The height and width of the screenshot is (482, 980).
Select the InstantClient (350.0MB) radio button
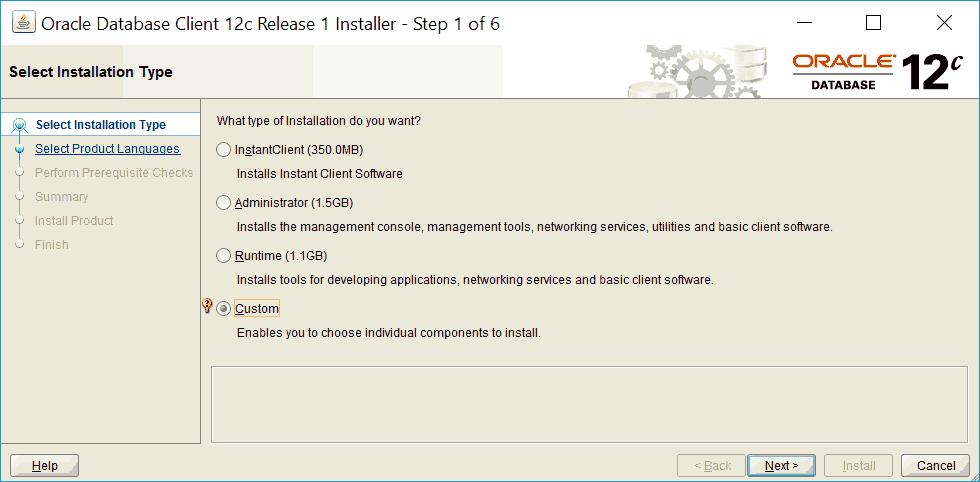pyautogui.click(x=223, y=150)
